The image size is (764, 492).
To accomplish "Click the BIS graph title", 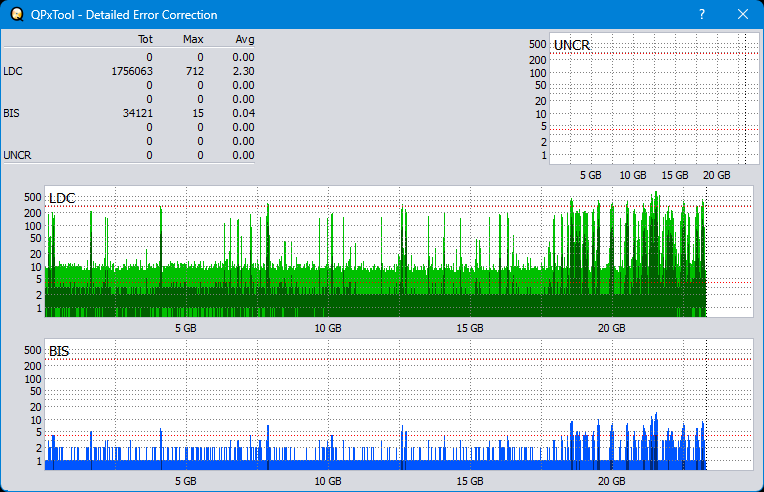I will pos(59,351).
